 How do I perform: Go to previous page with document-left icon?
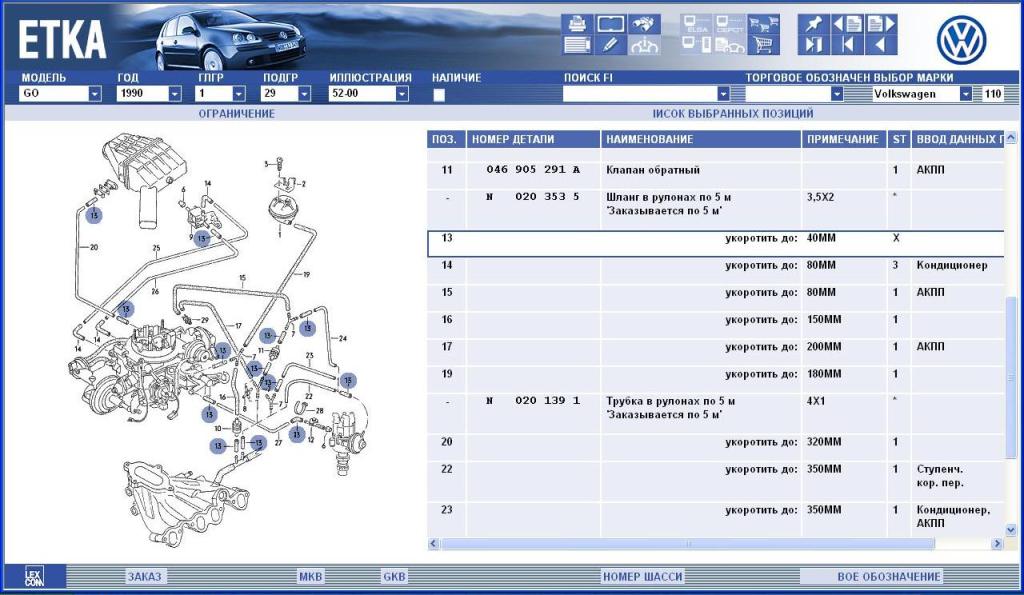(847, 24)
